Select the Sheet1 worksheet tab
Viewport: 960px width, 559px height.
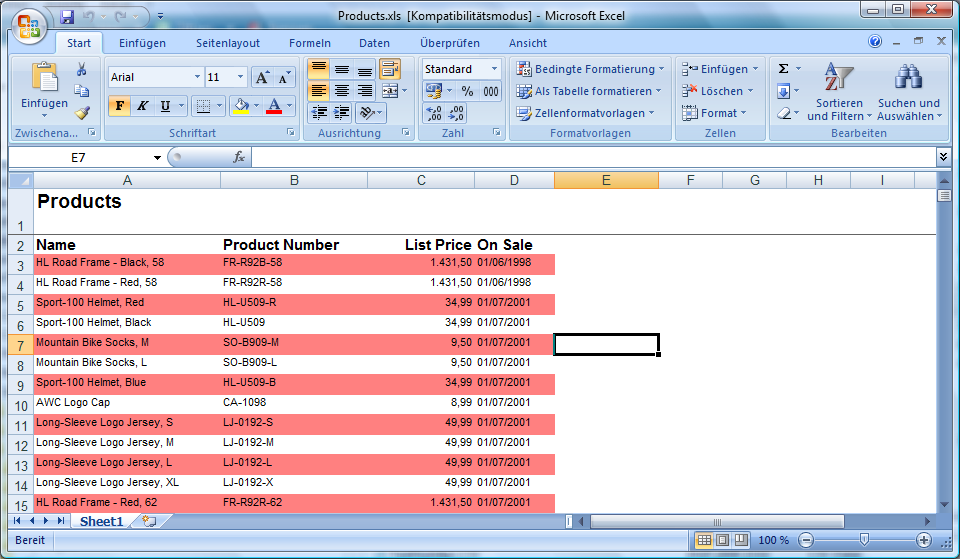101,521
